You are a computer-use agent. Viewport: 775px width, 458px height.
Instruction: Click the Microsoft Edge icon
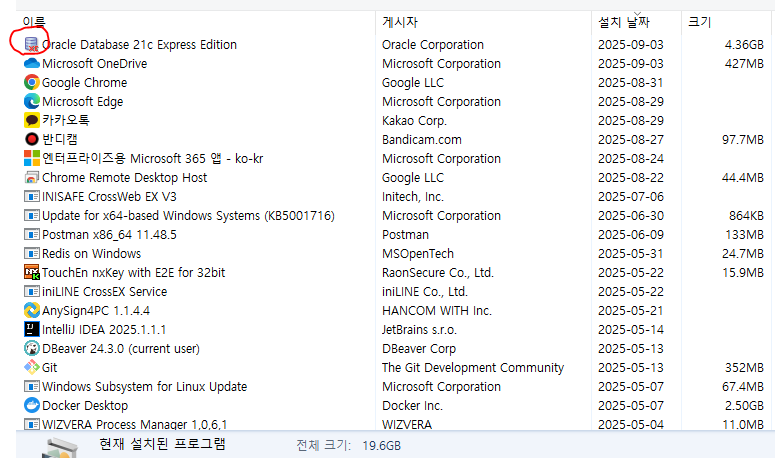[x=32, y=101]
